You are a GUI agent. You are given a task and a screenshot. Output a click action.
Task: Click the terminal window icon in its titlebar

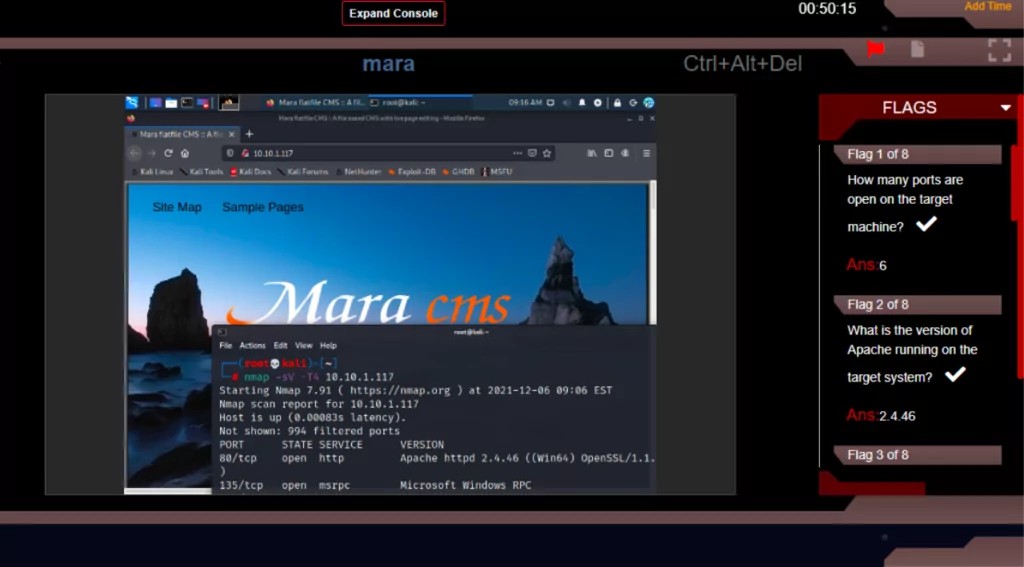click(222, 332)
